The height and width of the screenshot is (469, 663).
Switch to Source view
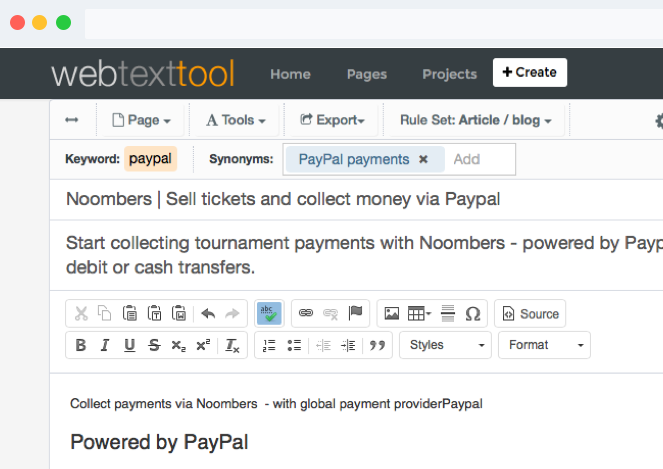point(530,314)
